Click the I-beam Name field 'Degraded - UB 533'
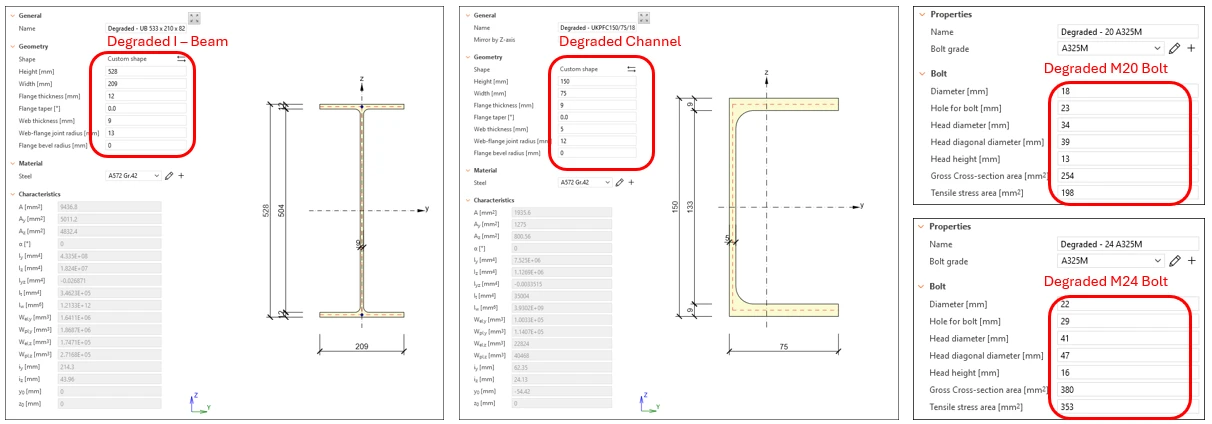Image resolution: width=1212 pixels, height=424 pixels. coord(146,28)
